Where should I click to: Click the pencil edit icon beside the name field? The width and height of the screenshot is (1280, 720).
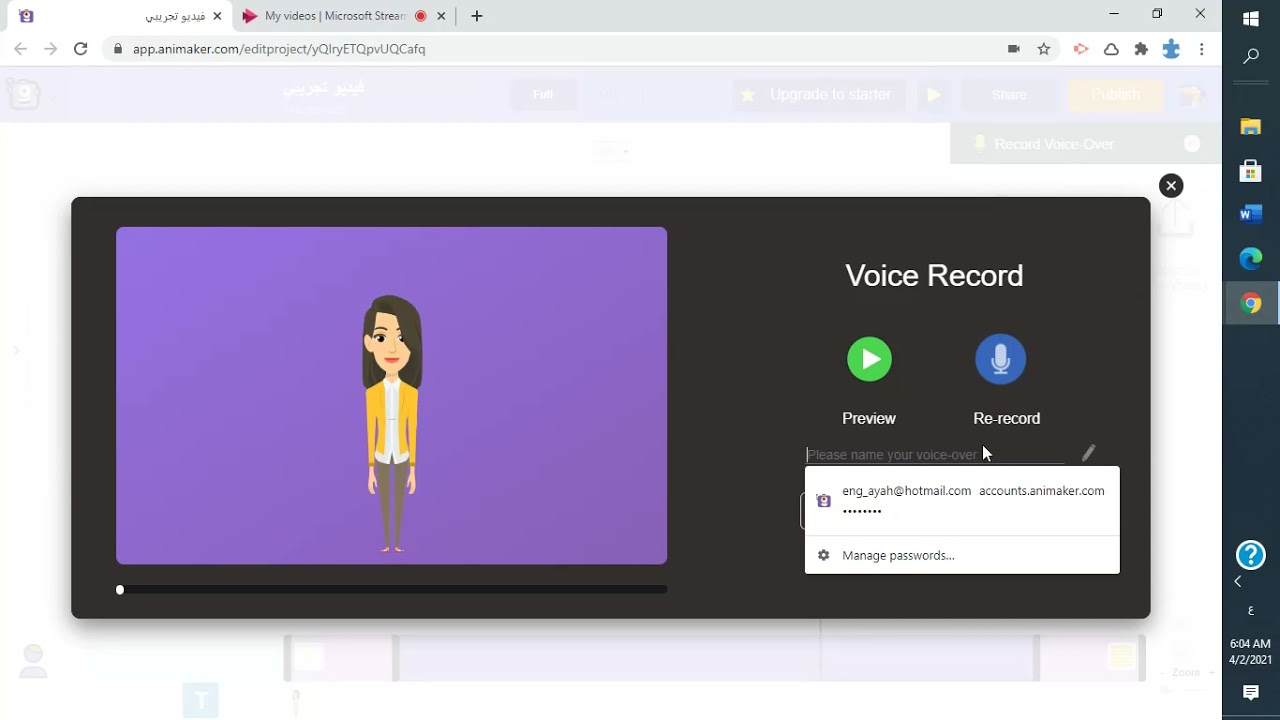(x=1089, y=453)
